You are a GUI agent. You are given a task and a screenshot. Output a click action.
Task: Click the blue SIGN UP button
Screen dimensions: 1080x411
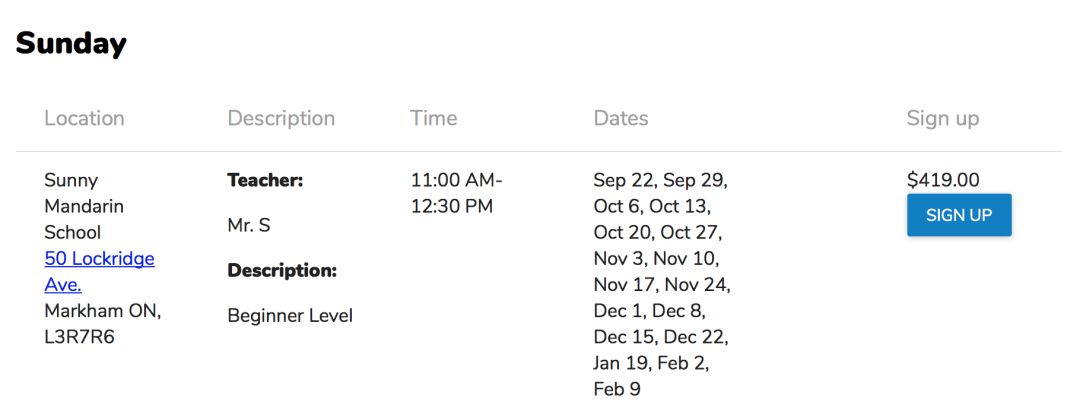959,215
